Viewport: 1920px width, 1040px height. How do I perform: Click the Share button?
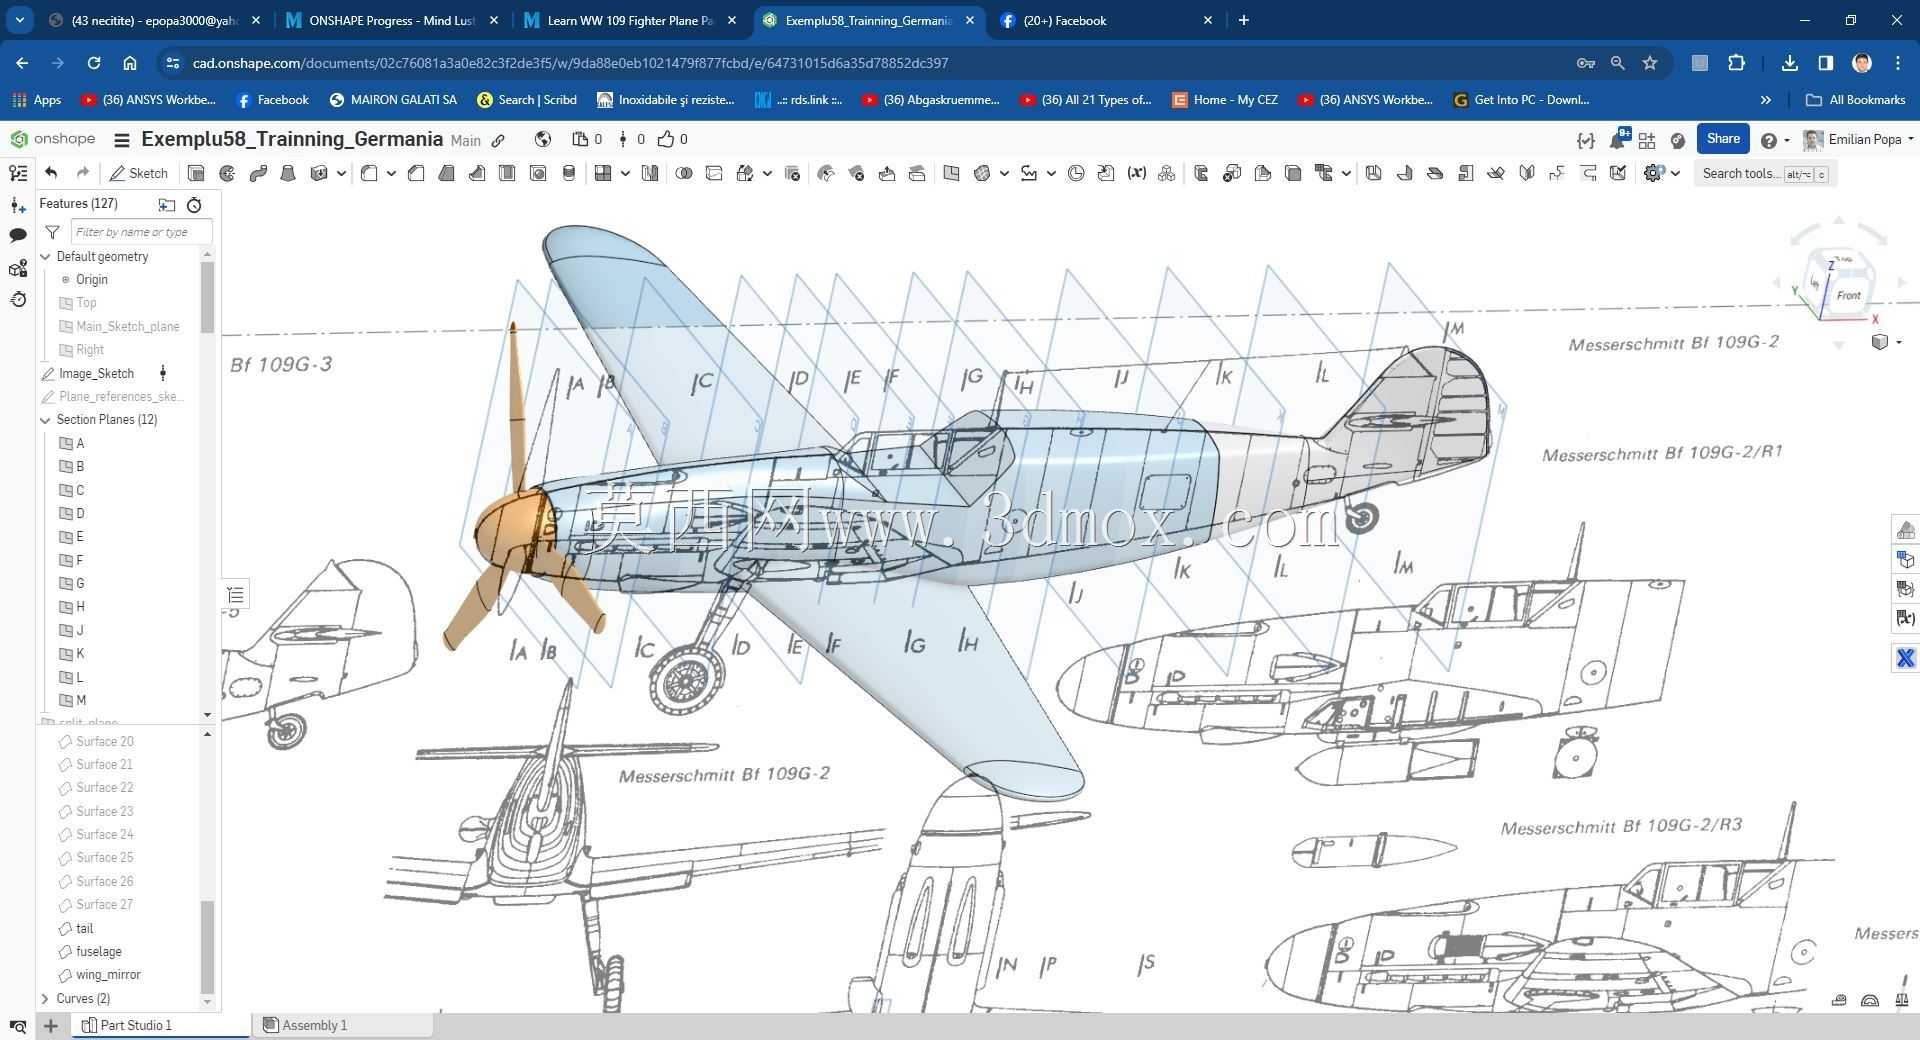click(x=1723, y=139)
